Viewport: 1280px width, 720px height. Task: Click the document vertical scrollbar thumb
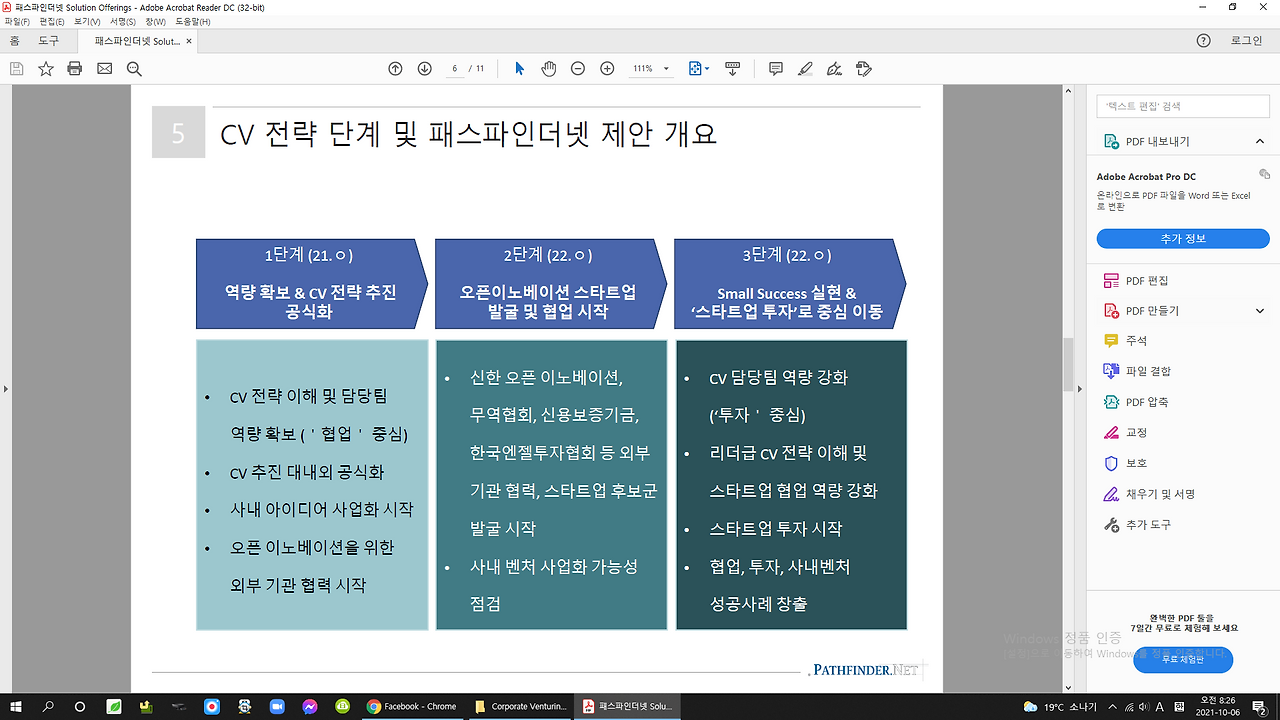tap(1068, 365)
